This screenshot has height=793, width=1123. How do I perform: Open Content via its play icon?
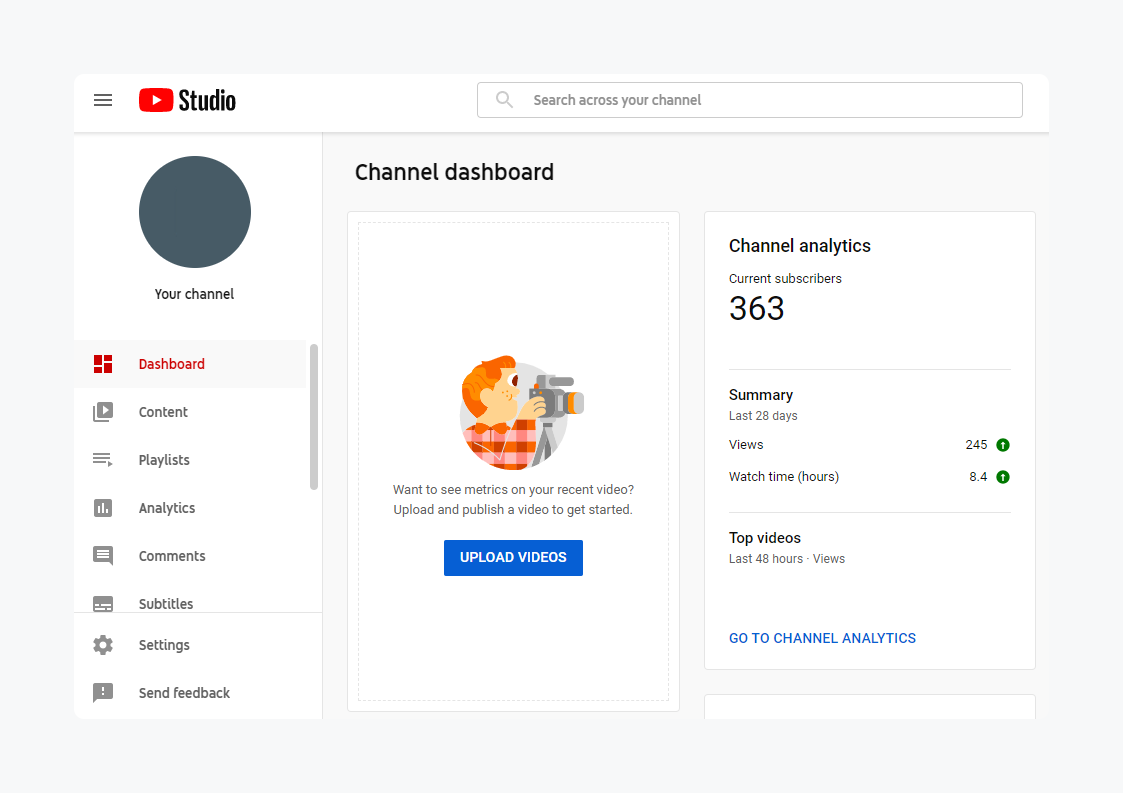[103, 412]
